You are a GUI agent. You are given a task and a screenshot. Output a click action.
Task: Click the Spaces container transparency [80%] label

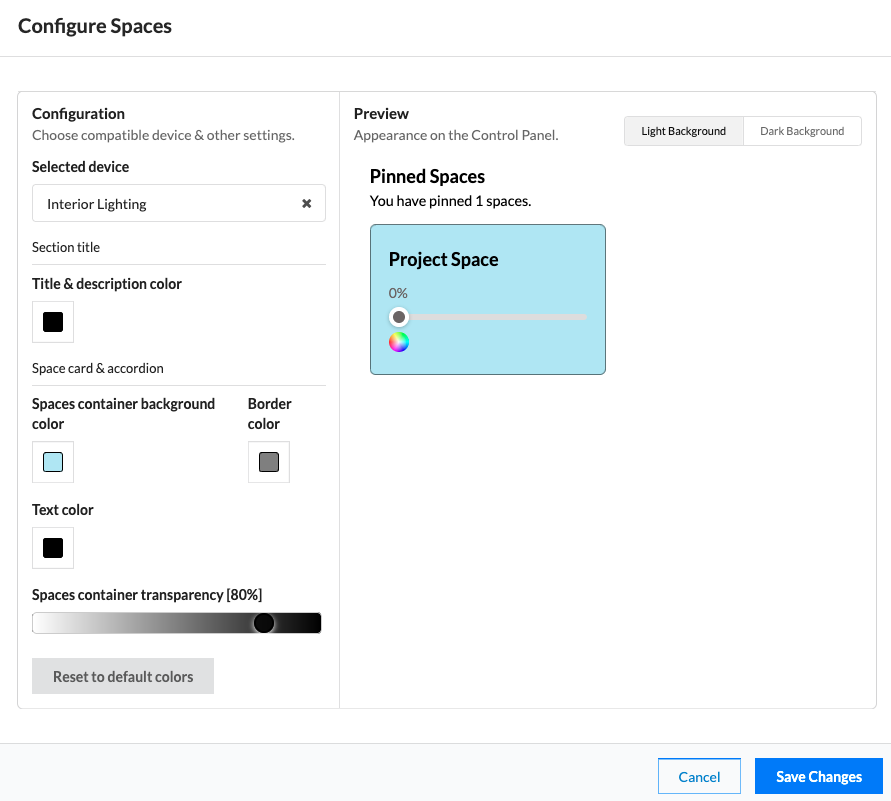pyautogui.click(x=147, y=595)
